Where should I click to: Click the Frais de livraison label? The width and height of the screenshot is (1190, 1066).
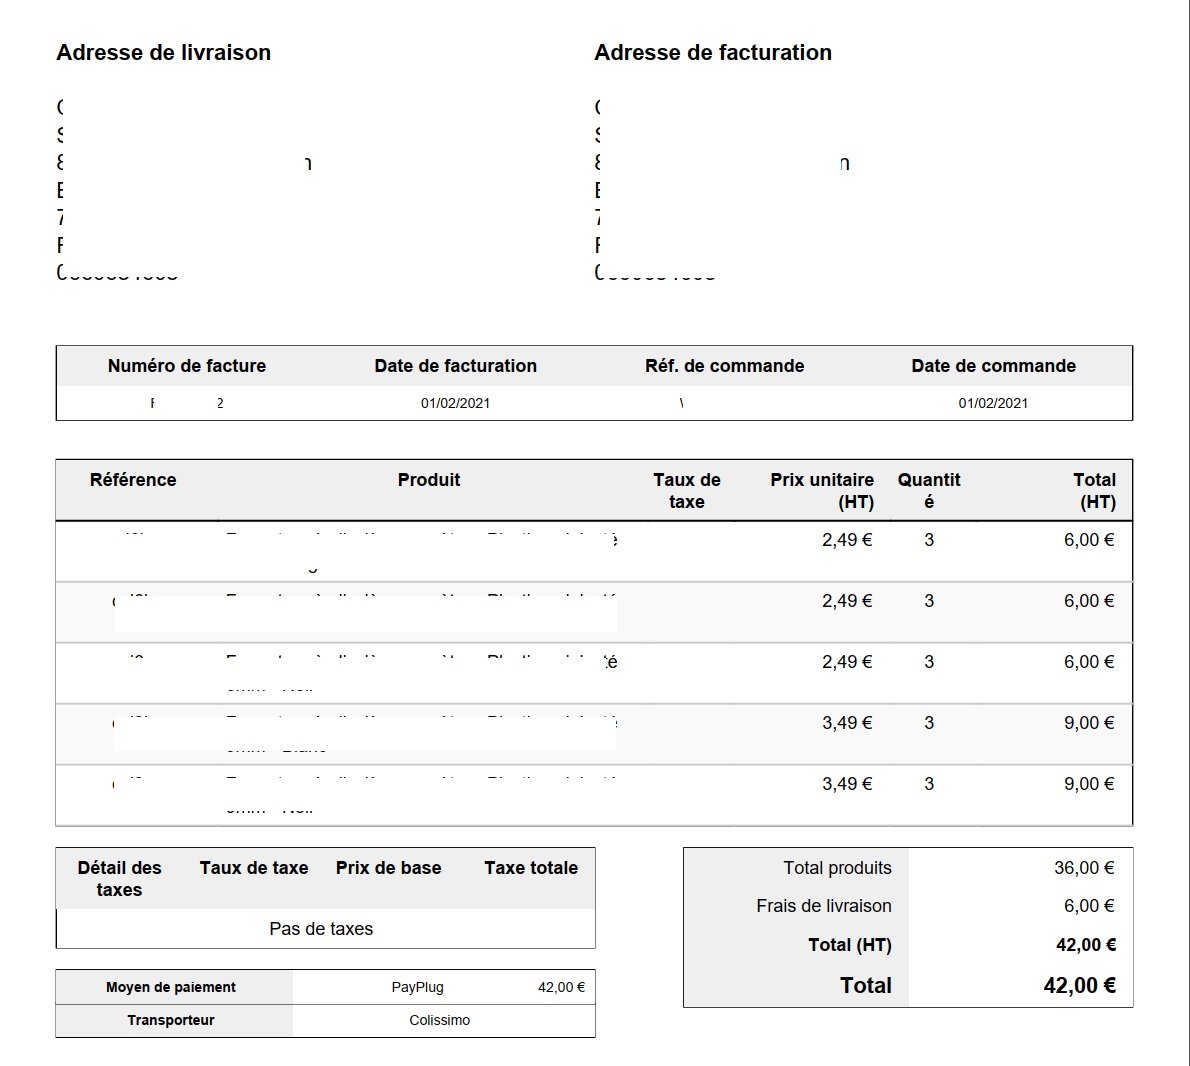823,906
